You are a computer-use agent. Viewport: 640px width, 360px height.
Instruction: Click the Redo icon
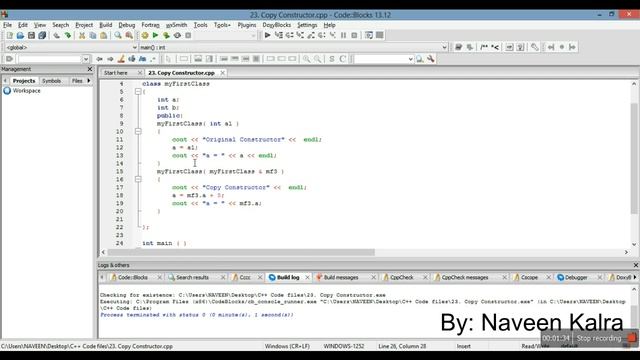(x=67, y=36)
